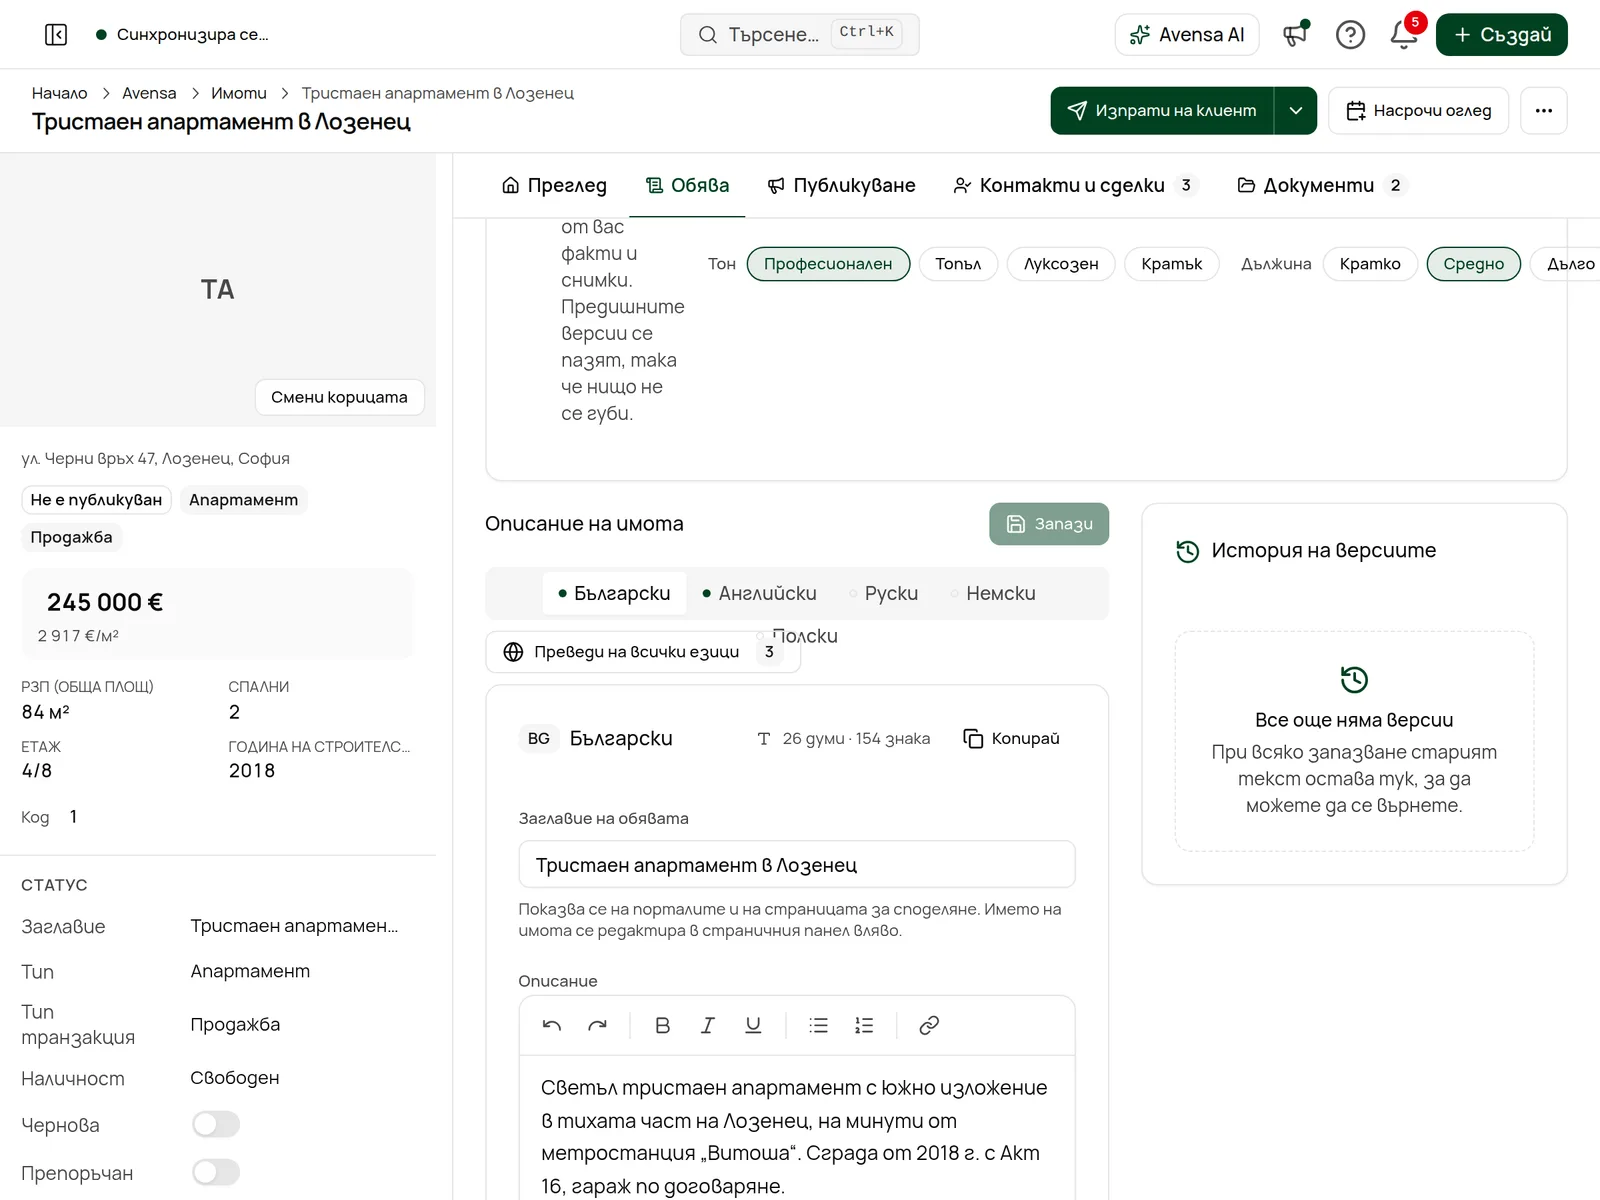Image resolution: width=1600 pixels, height=1200 pixels.
Task: Open the three-dot more actions menu
Action: (1544, 110)
